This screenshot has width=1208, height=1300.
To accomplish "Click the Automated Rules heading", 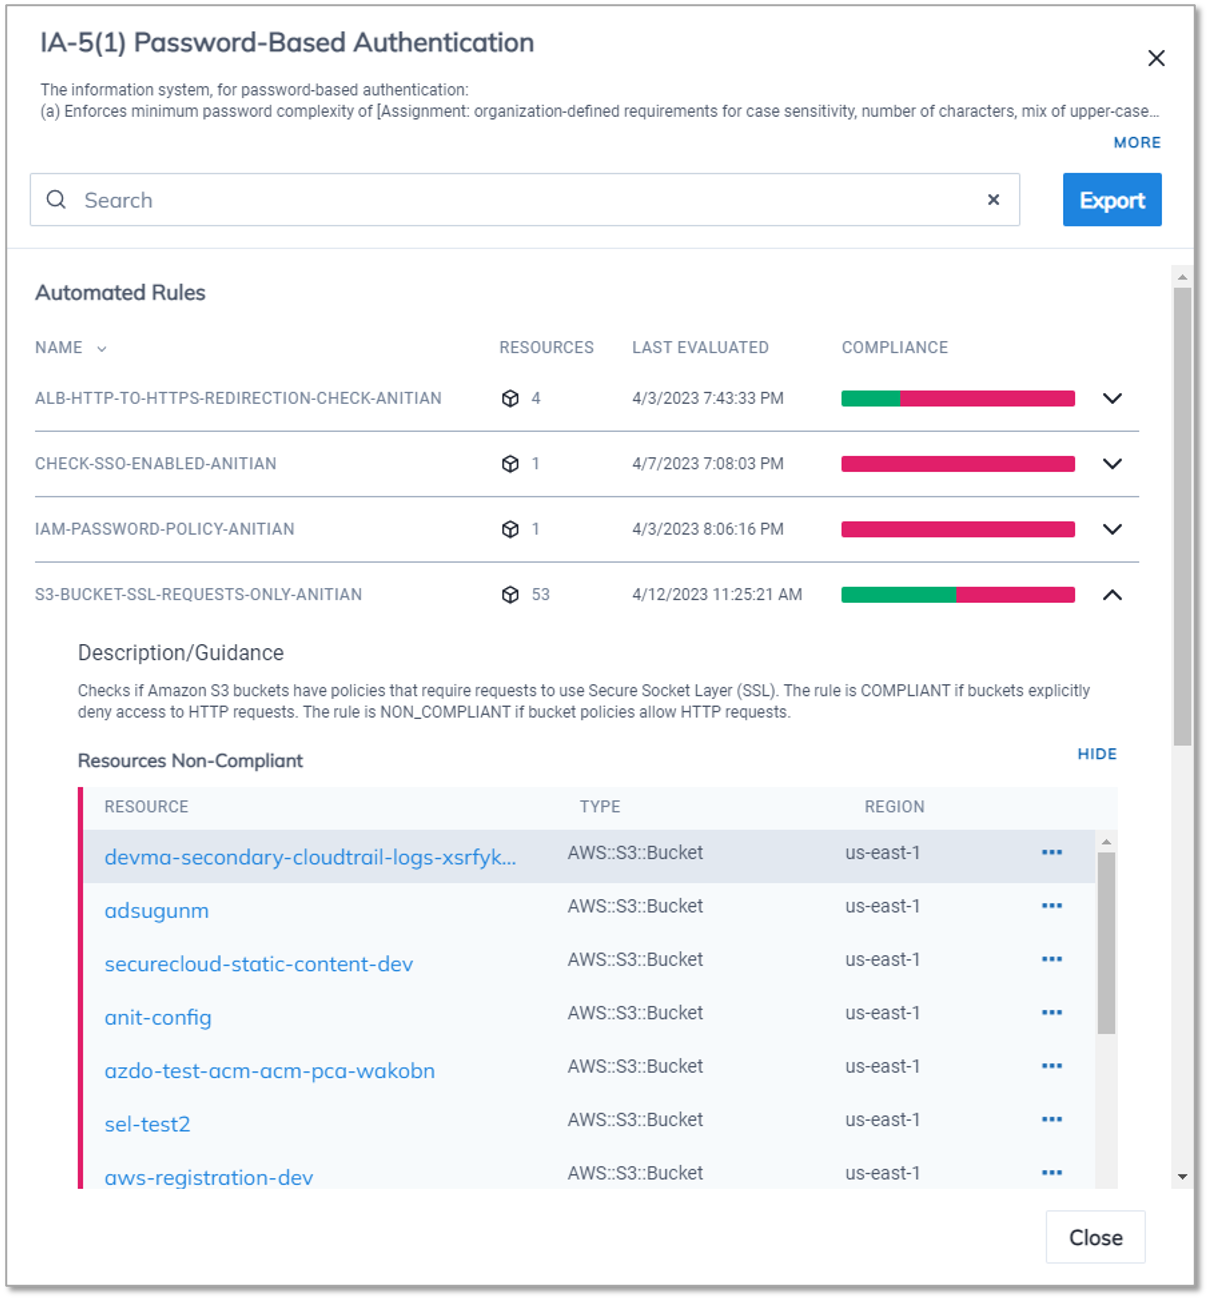I will [x=120, y=293].
